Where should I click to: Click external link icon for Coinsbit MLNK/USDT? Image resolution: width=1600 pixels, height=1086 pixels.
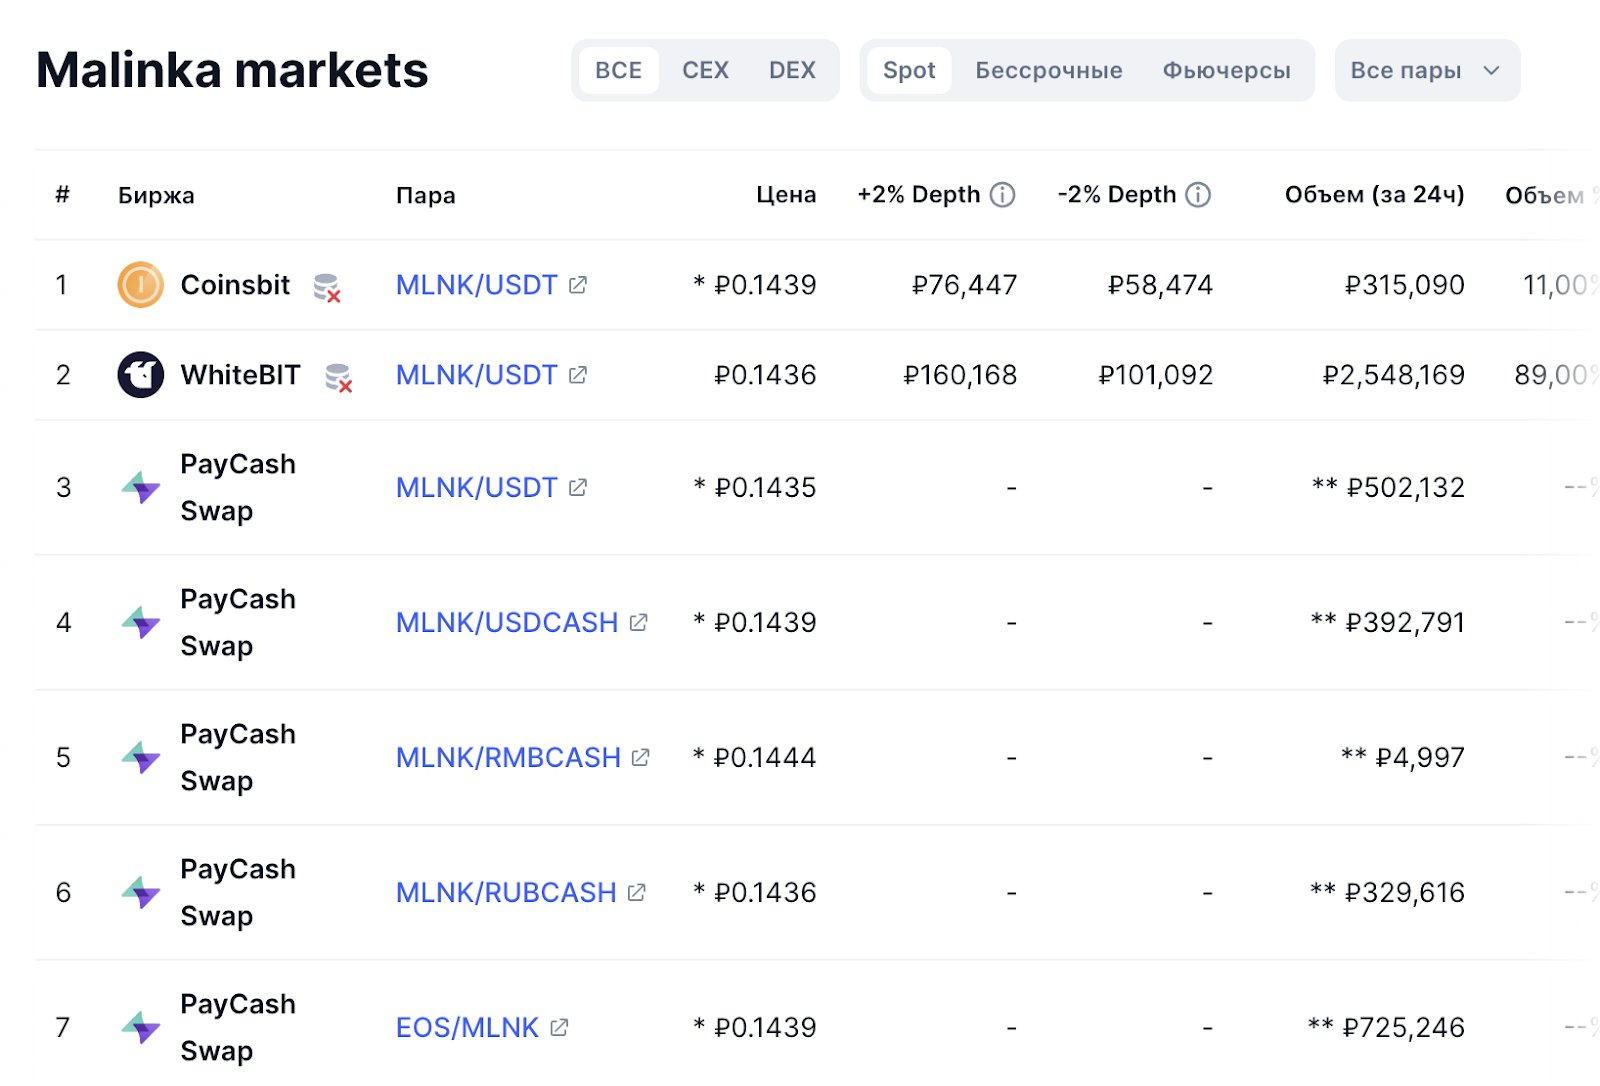pyautogui.click(x=578, y=285)
